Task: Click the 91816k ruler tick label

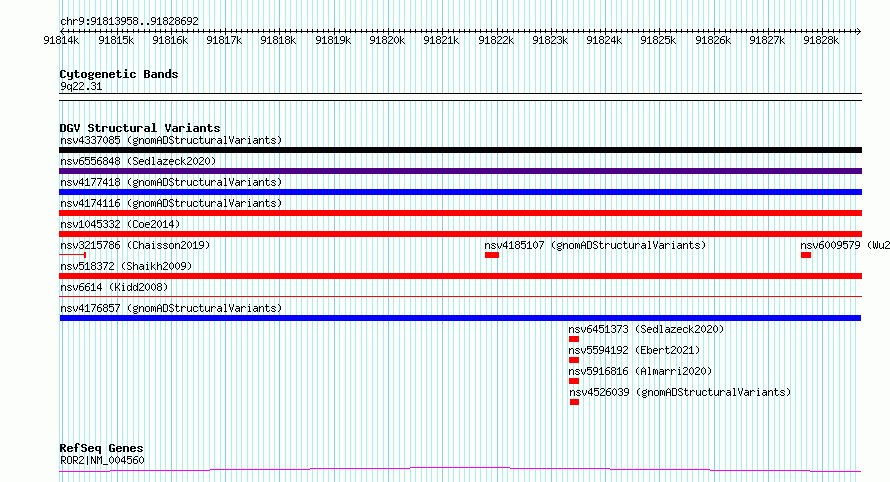Action: point(170,40)
